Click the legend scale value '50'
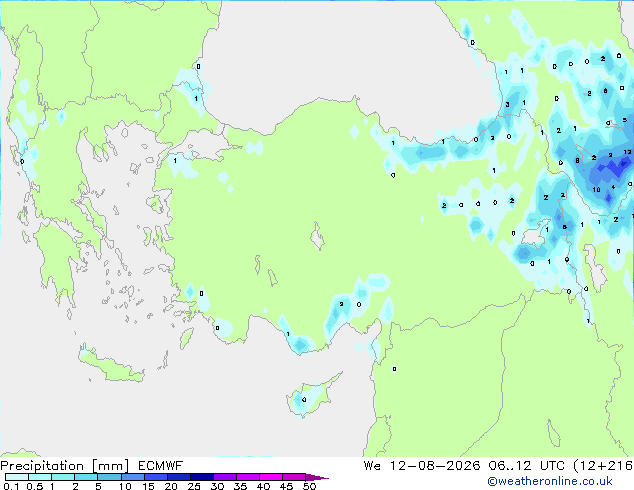The image size is (634, 490). pyautogui.click(x=309, y=486)
